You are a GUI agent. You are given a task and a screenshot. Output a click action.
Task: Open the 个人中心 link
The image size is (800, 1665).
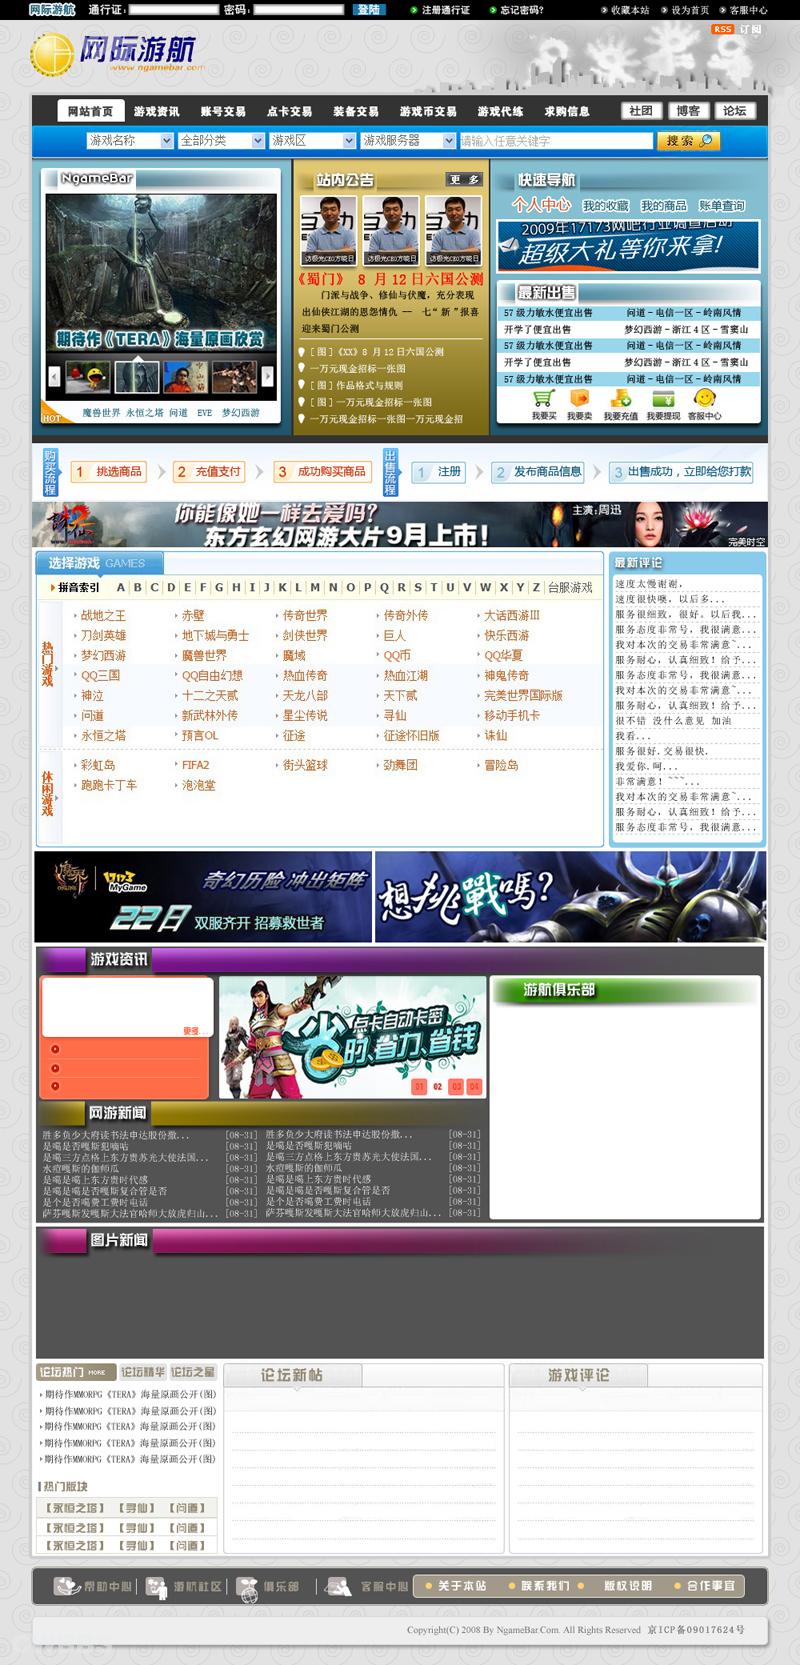[541, 205]
